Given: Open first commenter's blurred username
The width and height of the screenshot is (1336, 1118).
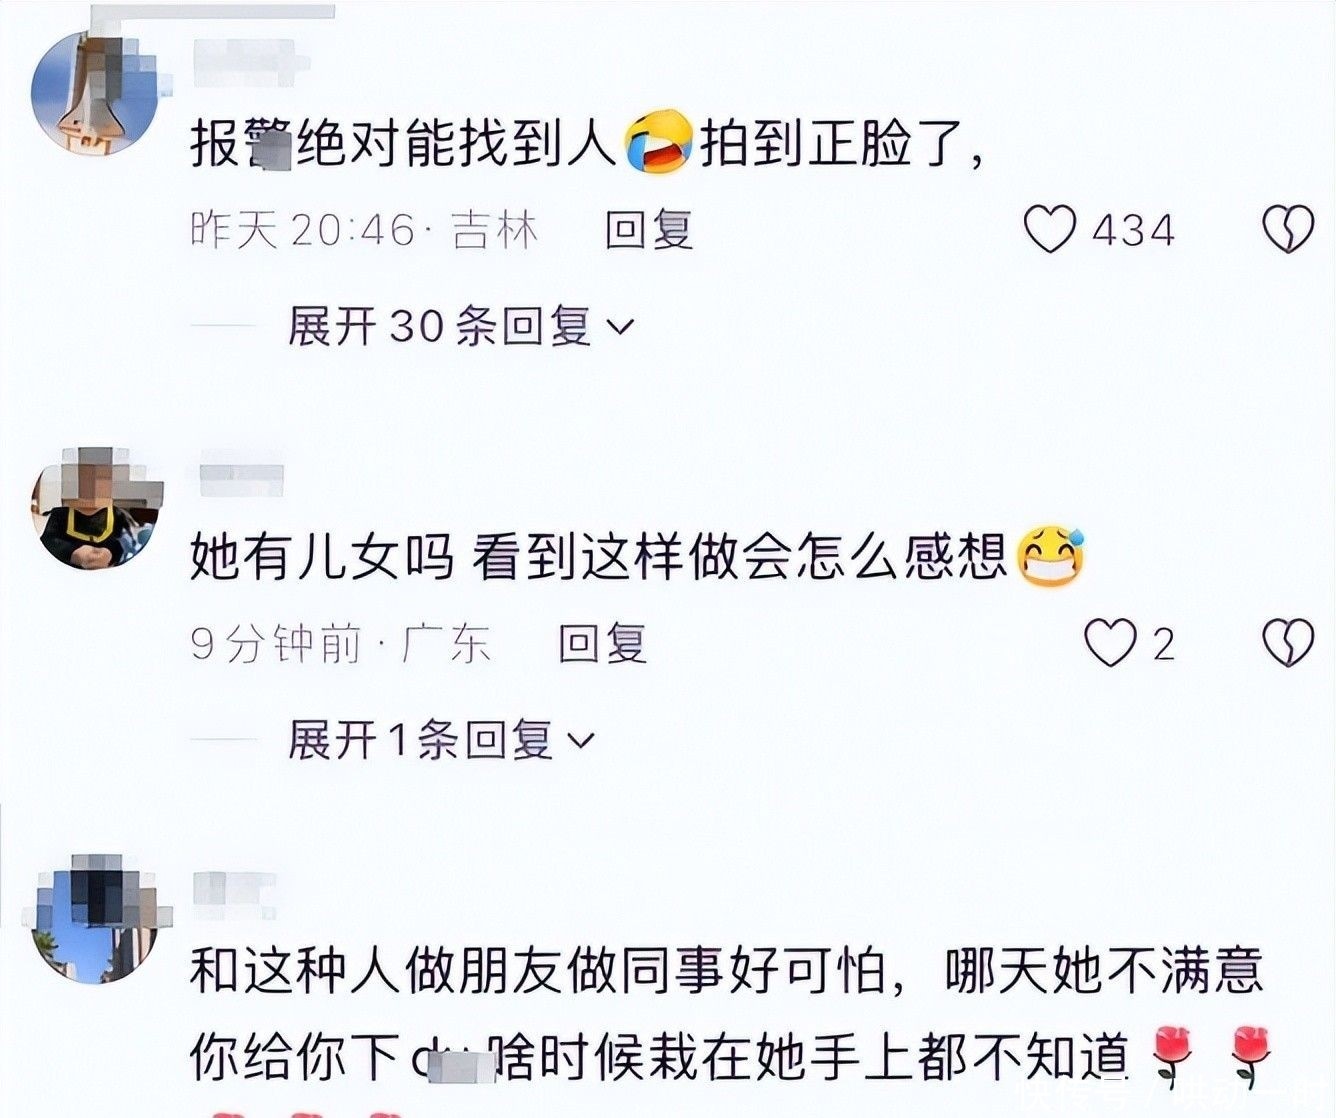Looking at the screenshot, I should (x=243, y=59).
